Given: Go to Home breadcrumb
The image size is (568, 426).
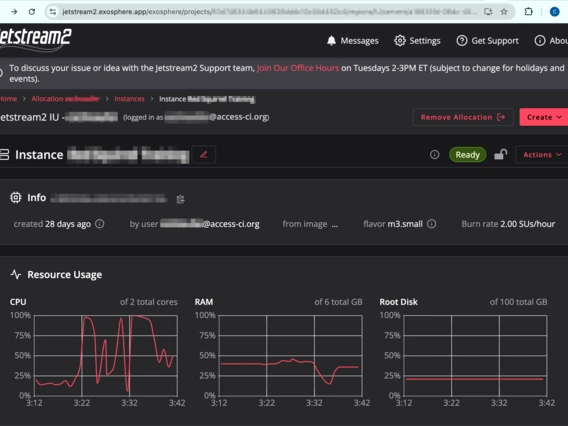Looking at the screenshot, I should tap(8, 99).
